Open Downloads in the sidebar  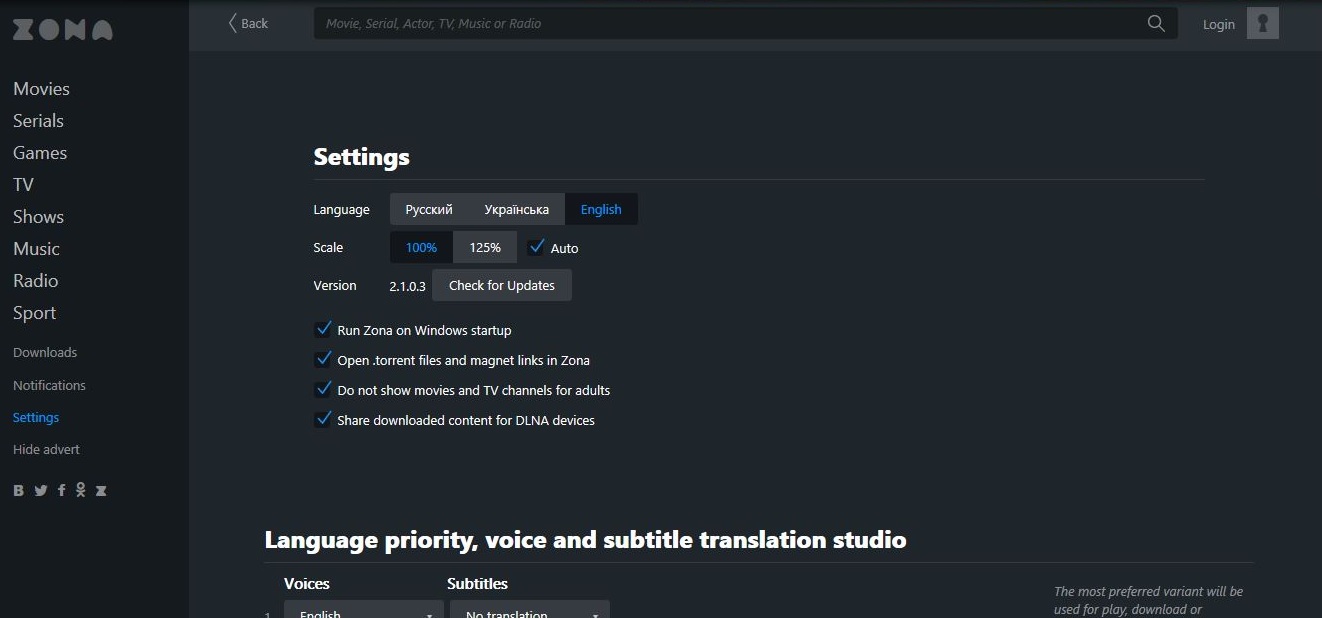point(45,353)
